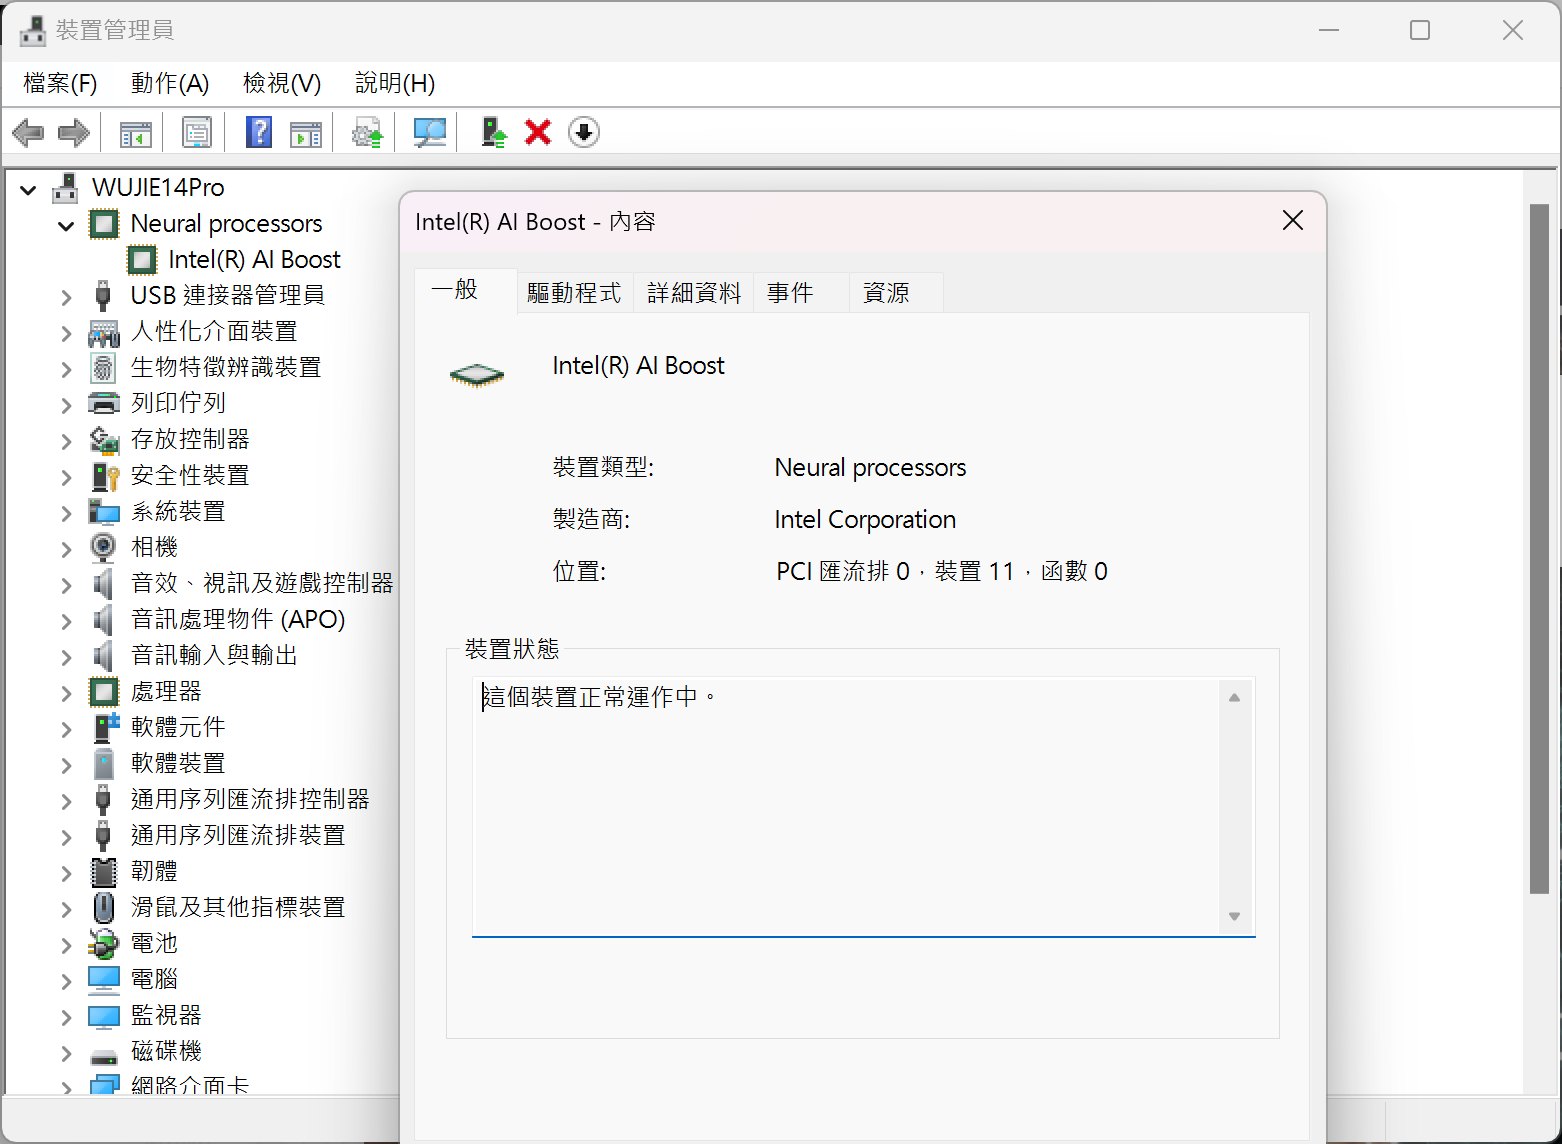The image size is (1562, 1144).
Task: Click the 電池 battery icon
Action: 104,944
